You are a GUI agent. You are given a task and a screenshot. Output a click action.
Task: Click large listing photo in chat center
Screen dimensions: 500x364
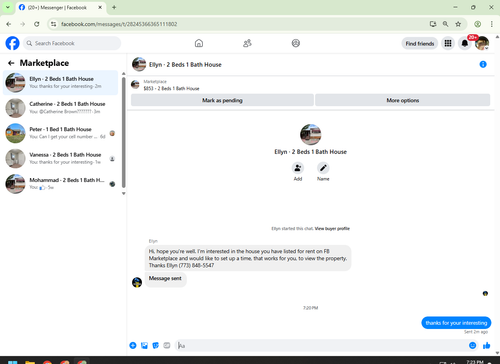point(310,134)
